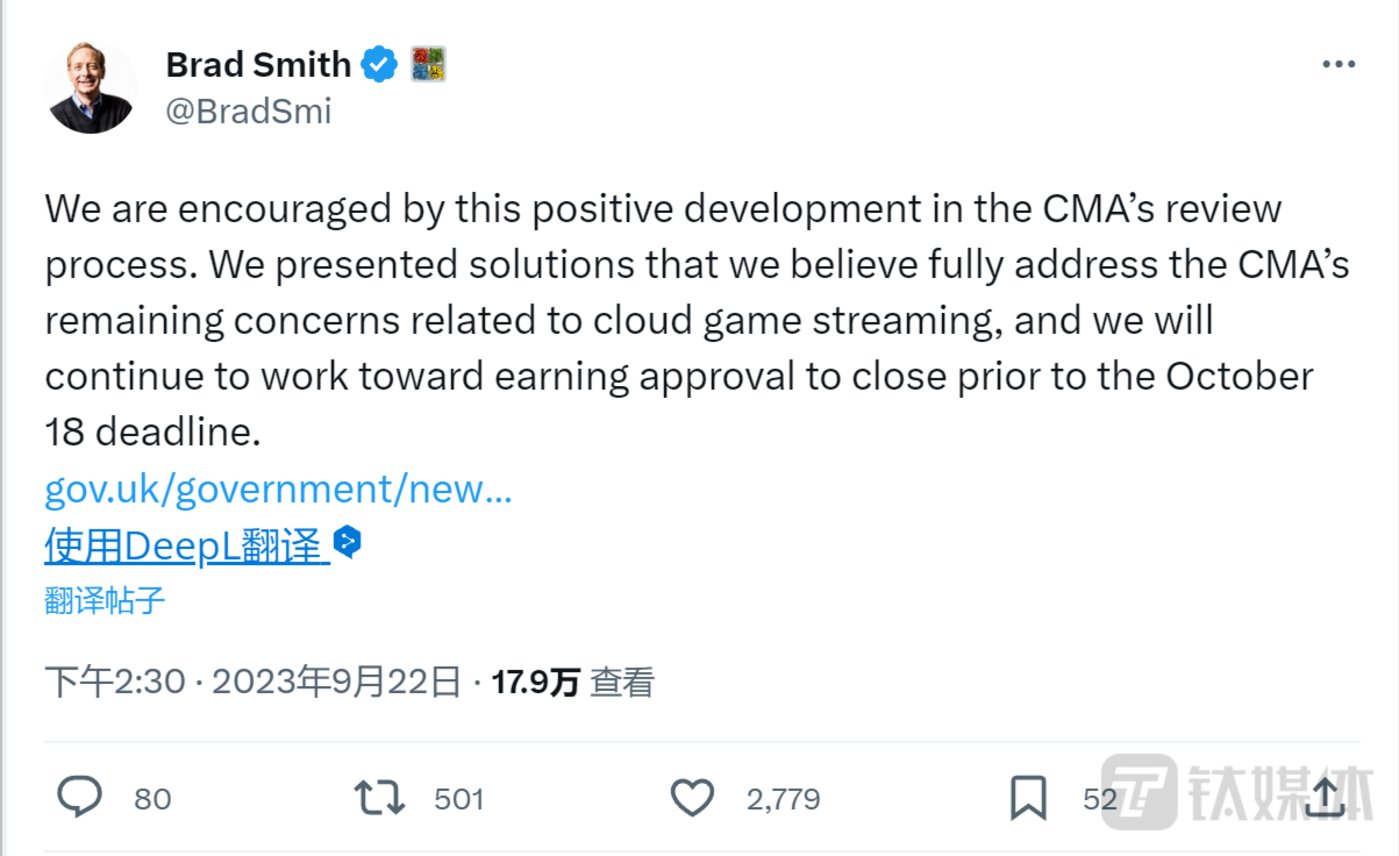The image size is (1399, 856).
Task: Like the post with the heart icon
Action: 691,798
